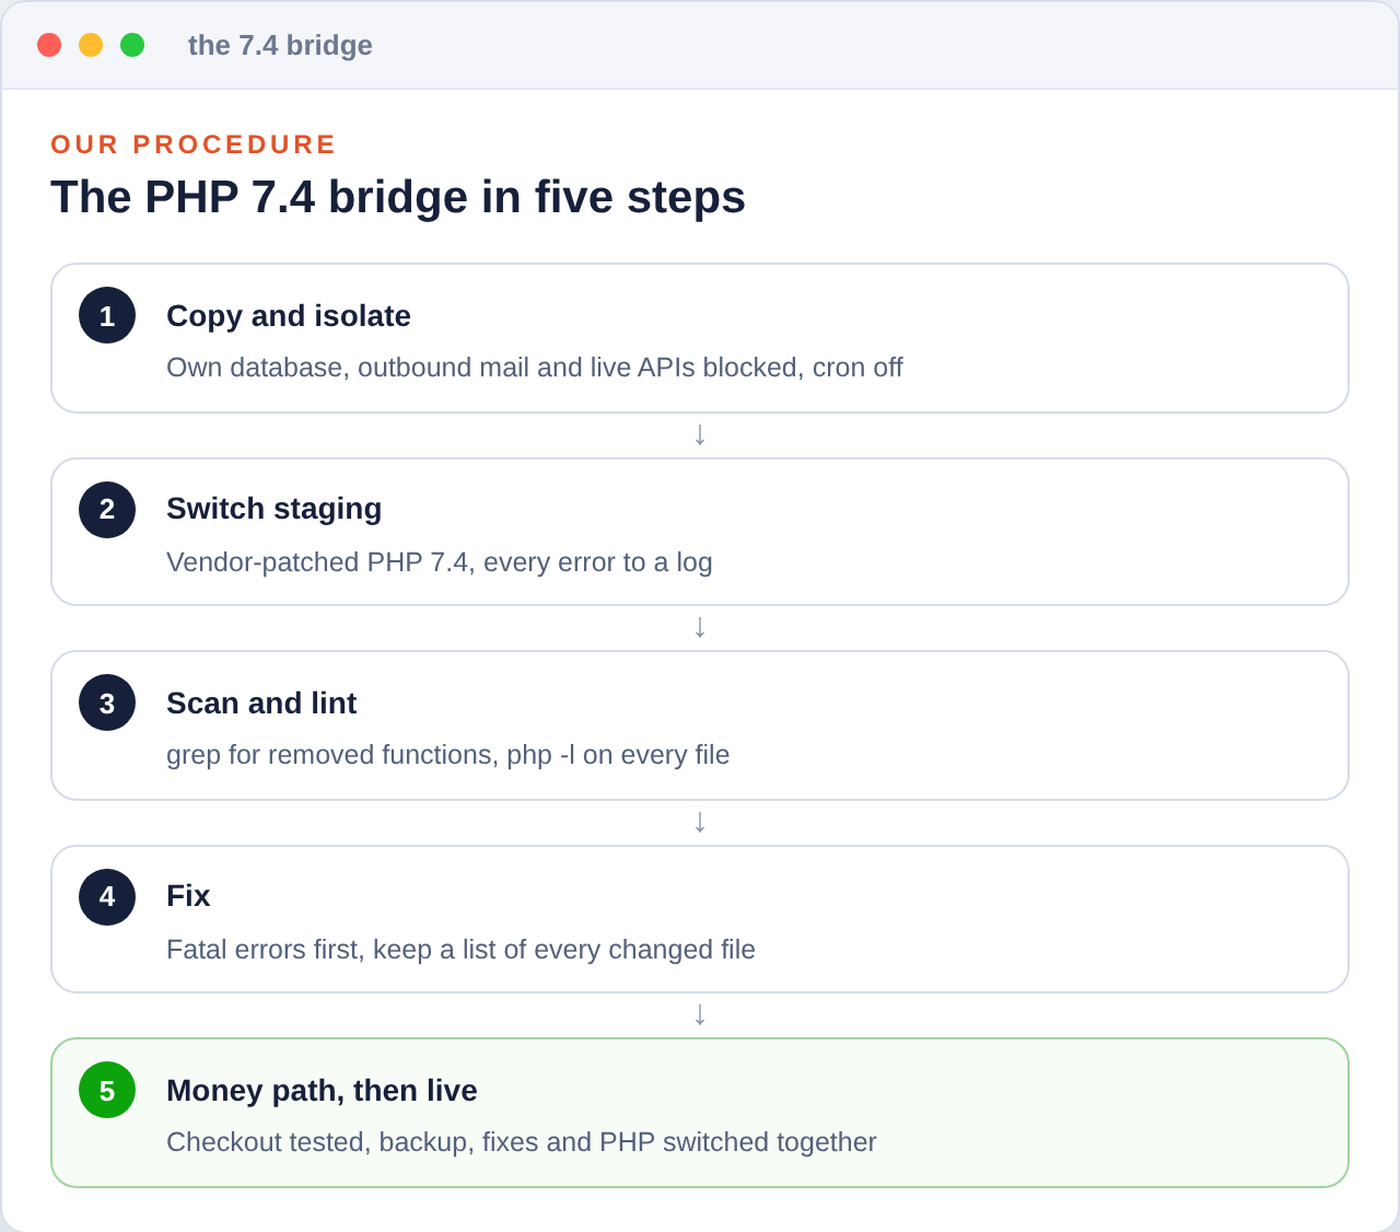This screenshot has height=1232, width=1400.
Task: Click the text 'Fatal errors first, keep a list of every changed file'
Action: coord(461,949)
